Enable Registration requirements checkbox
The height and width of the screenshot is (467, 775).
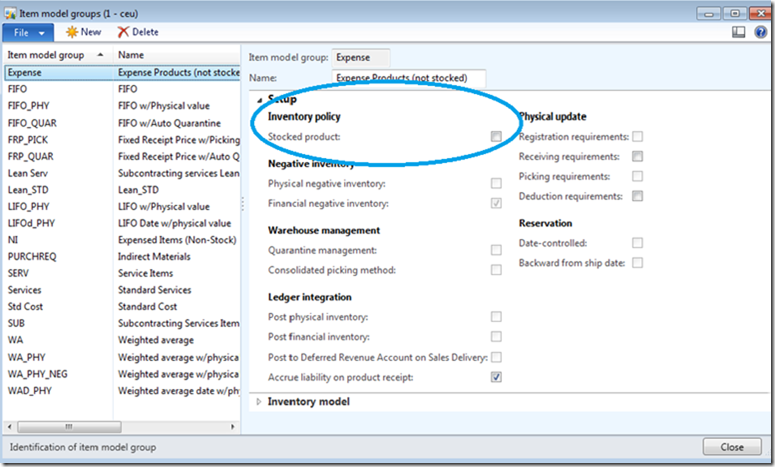[x=637, y=136]
